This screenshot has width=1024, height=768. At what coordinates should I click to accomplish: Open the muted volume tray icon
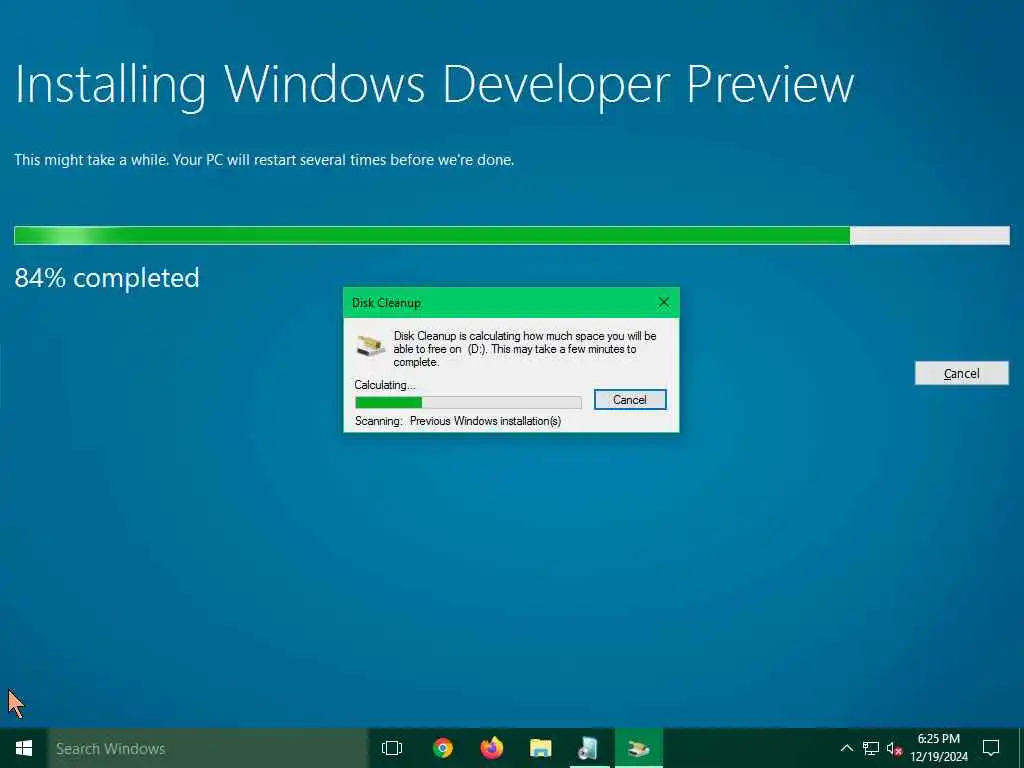coord(894,749)
